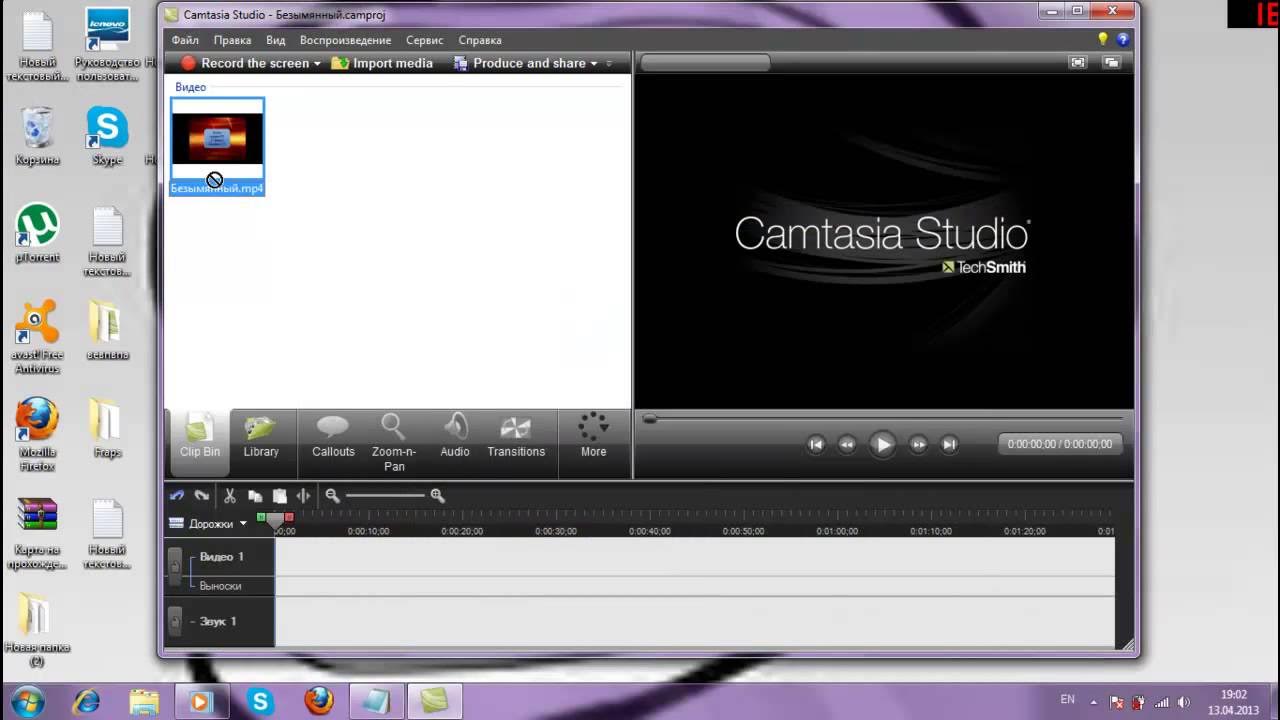Open the Файл menu
Viewport: 1280px width, 720px height.
point(185,40)
